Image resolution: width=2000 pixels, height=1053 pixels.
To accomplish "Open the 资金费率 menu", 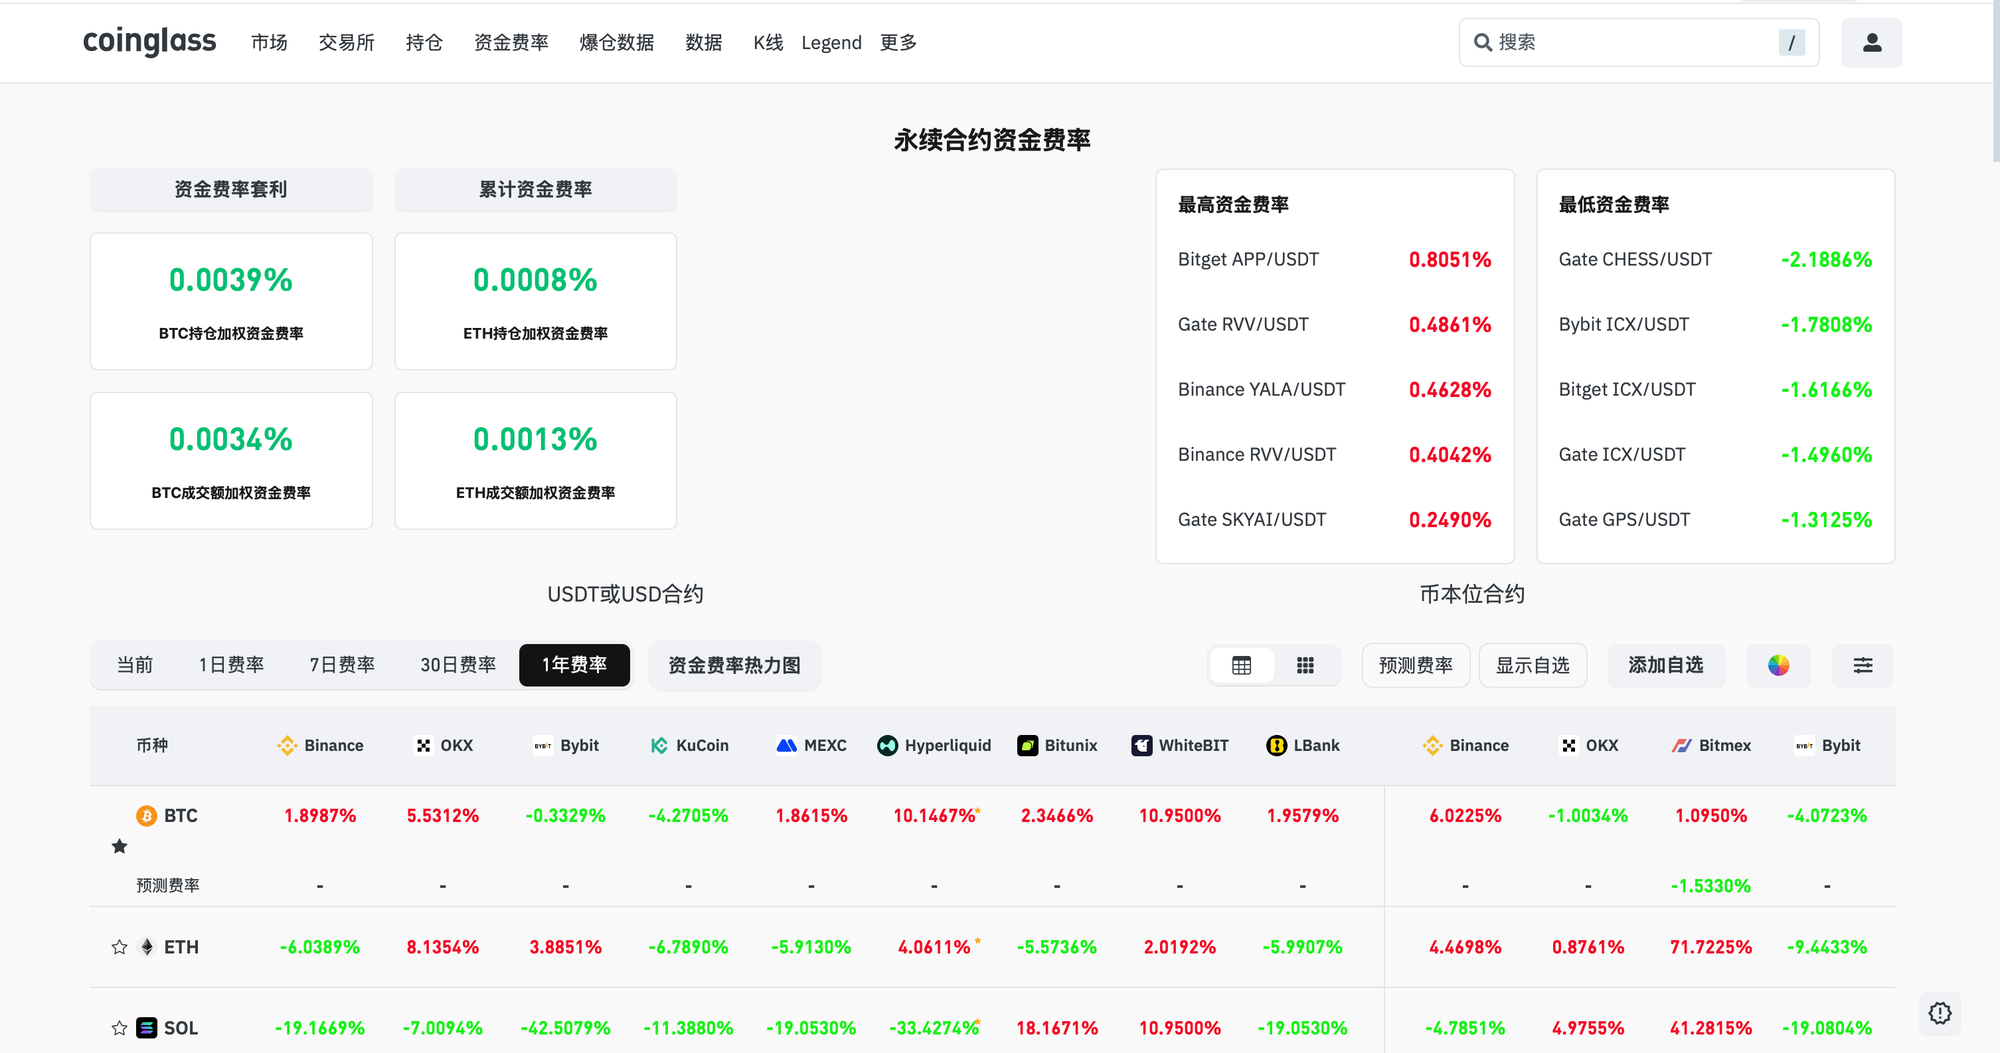I will pos(511,43).
